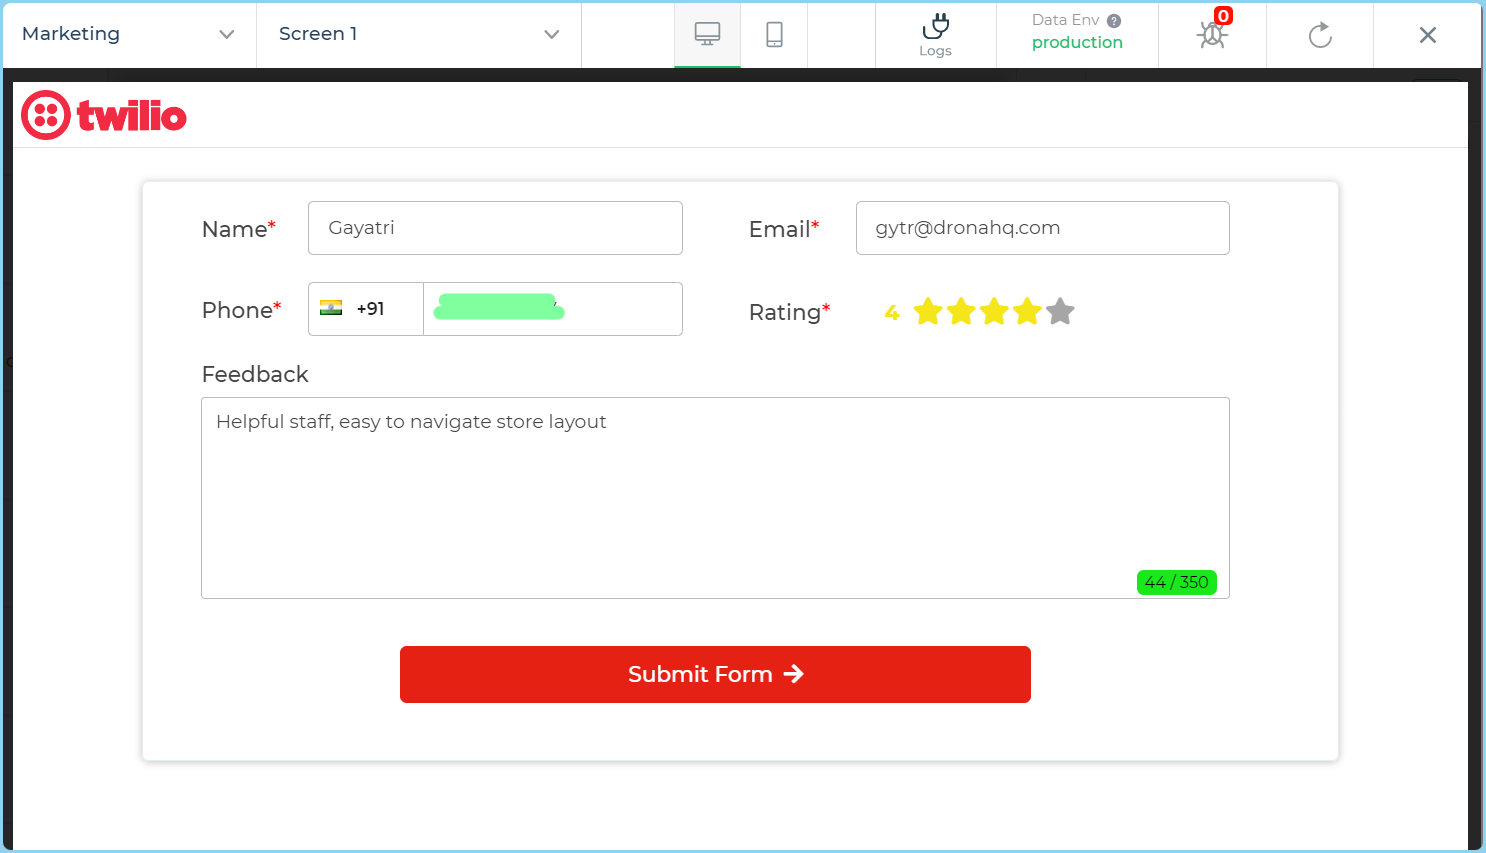Expand the Screen 1 dropdown
Image resolution: width=1486 pixels, height=853 pixels.
click(418, 34)
